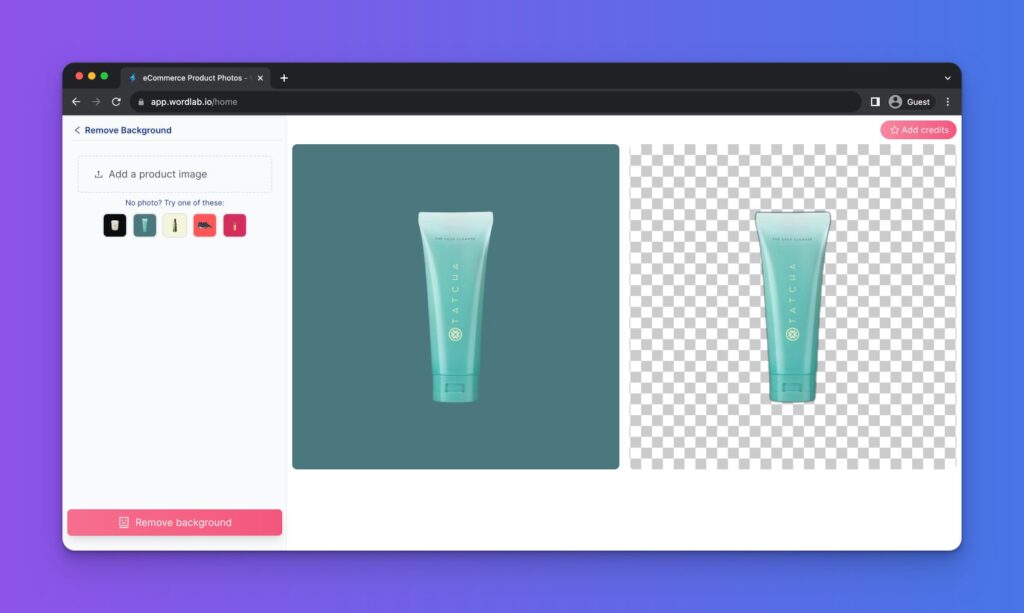Select the lipstick sample on pink background
Image resolution: width=1024 pixels, height=613 pixels.
pyautogui.click(x=234, y=225)
